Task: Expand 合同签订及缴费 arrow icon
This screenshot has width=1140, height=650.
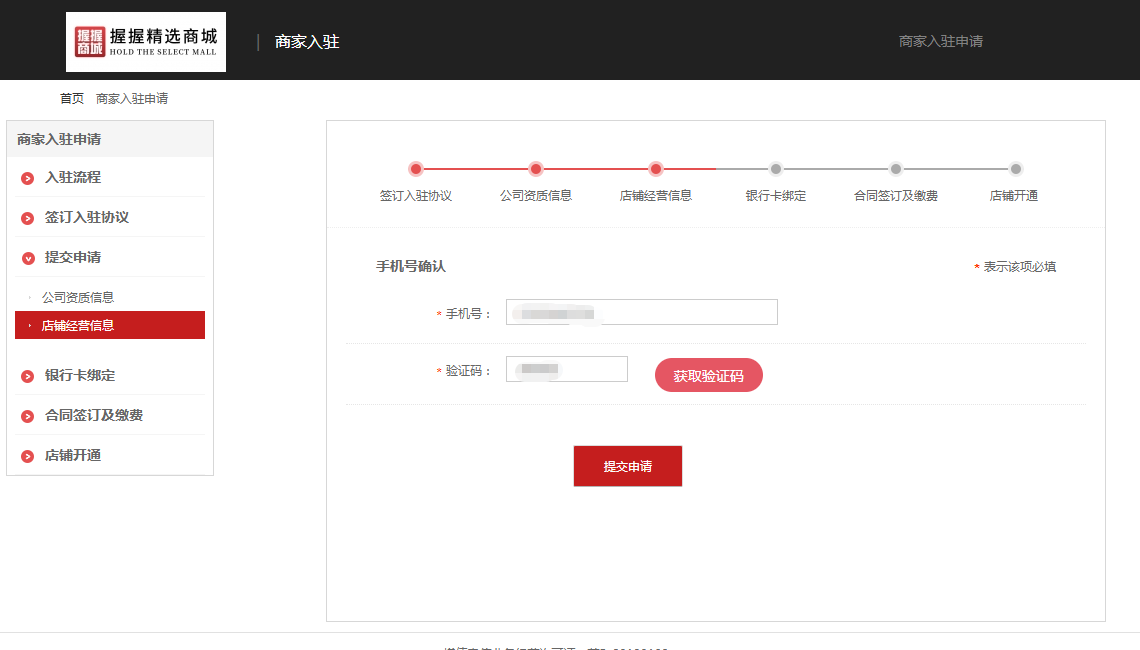Action: [28, 416]
